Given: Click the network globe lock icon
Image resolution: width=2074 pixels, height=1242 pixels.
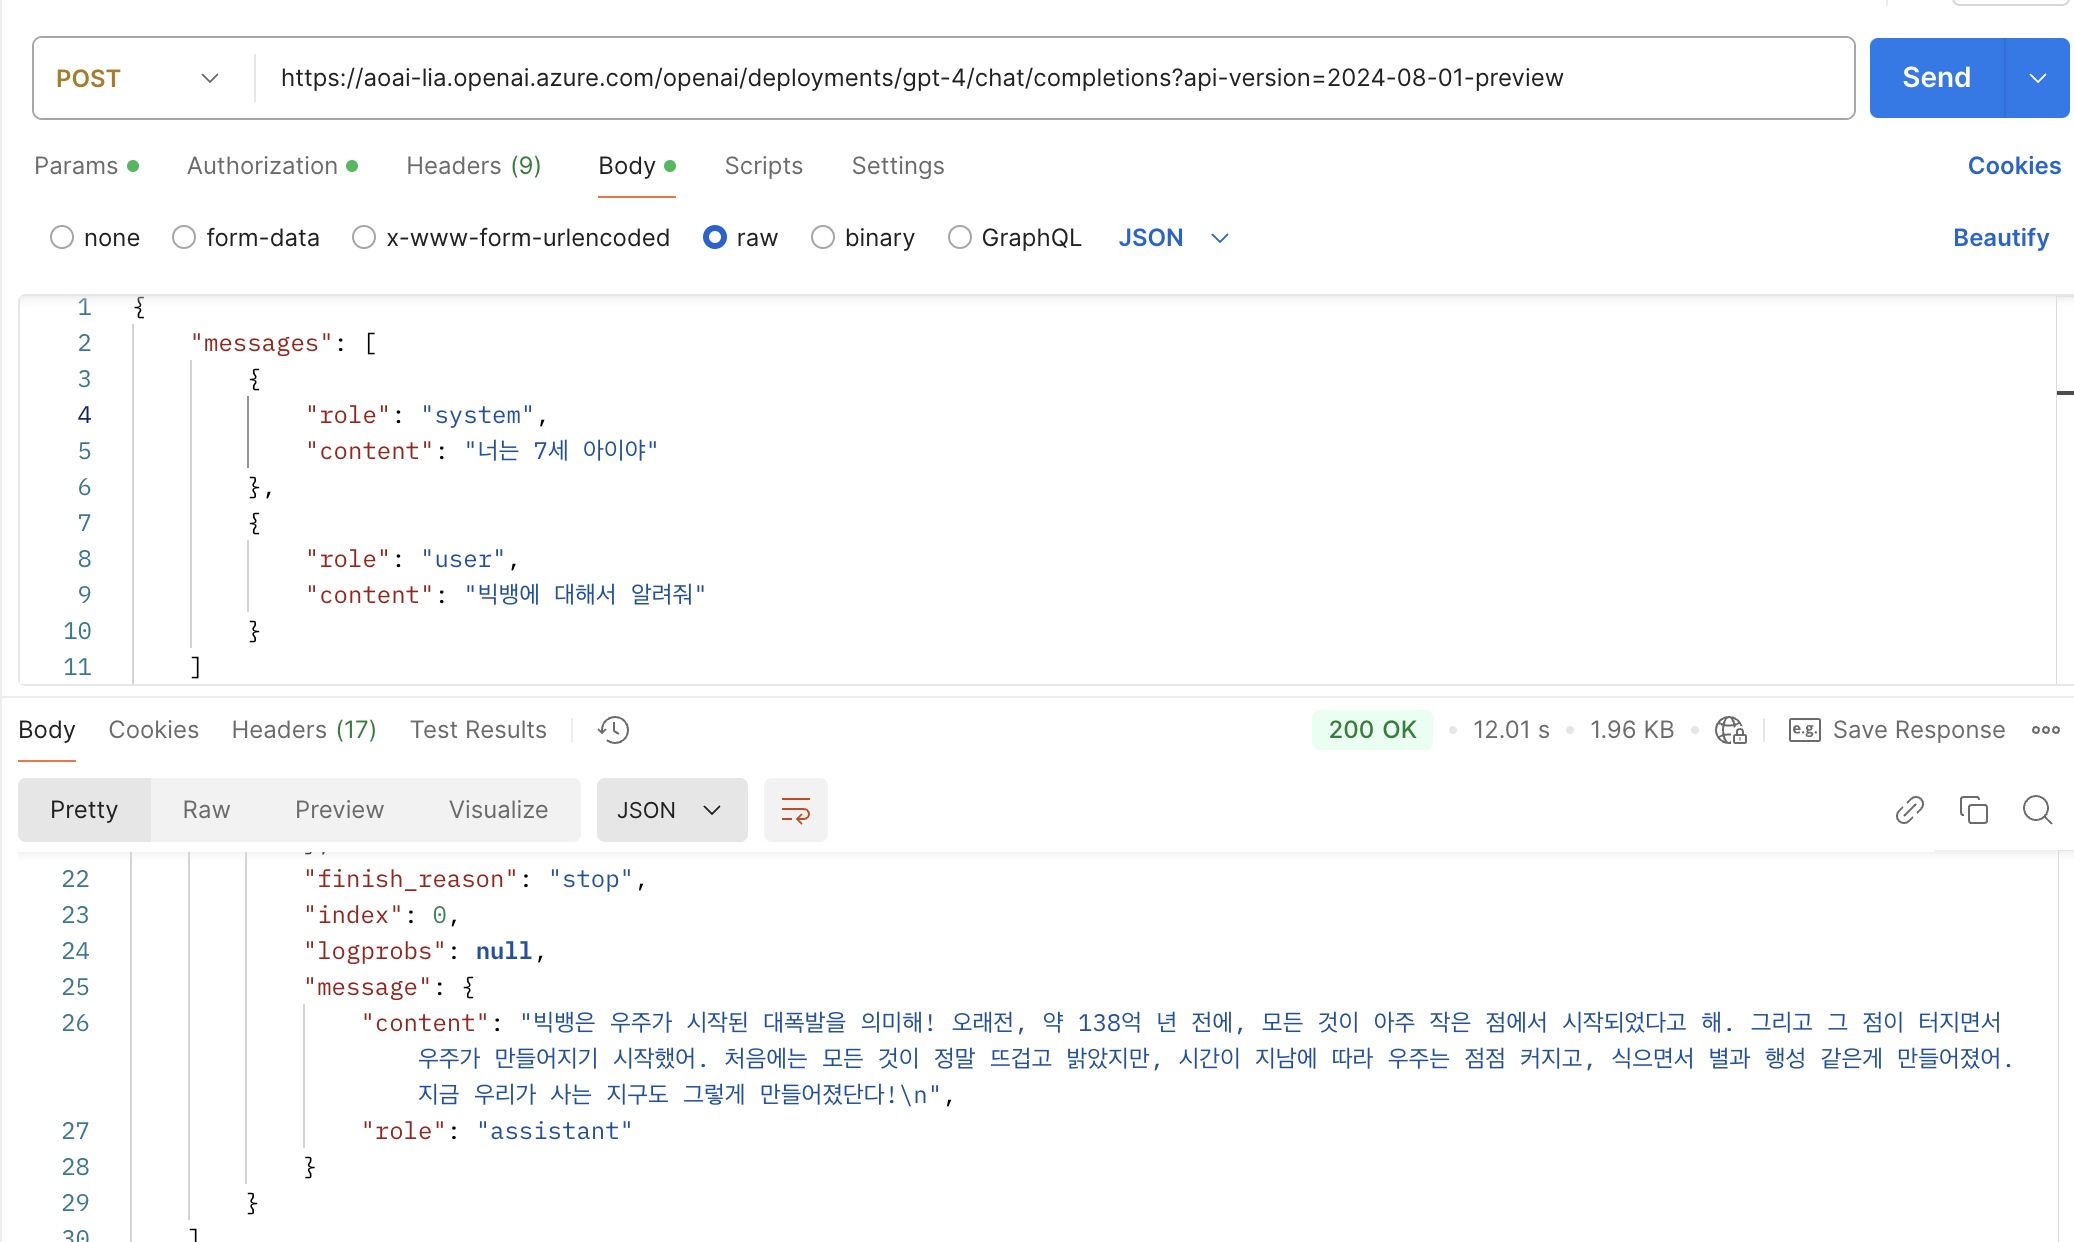Looking at the screenshot, I should [x=1730, y=730].
